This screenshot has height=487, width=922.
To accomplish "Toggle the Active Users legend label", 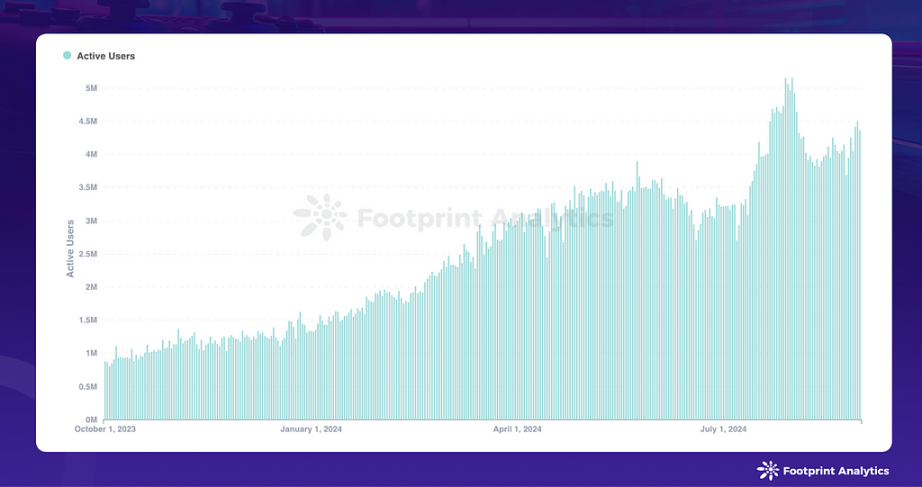I will [x=106, y=56].
